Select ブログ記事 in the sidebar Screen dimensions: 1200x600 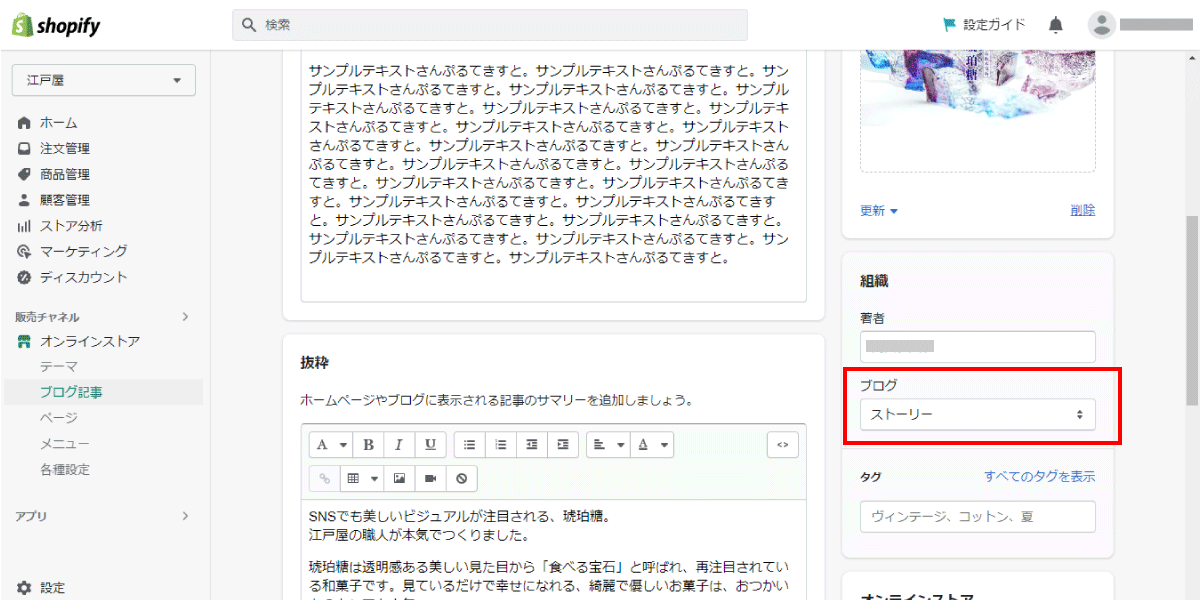coord(71,393)
